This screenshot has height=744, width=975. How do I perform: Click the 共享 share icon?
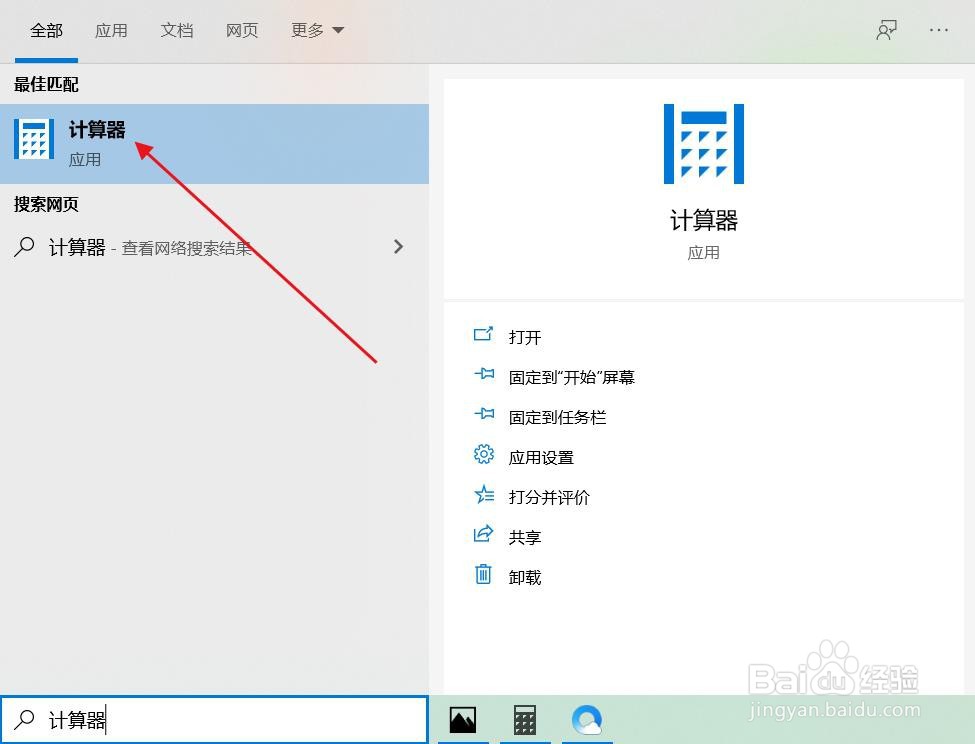(483, 536)
